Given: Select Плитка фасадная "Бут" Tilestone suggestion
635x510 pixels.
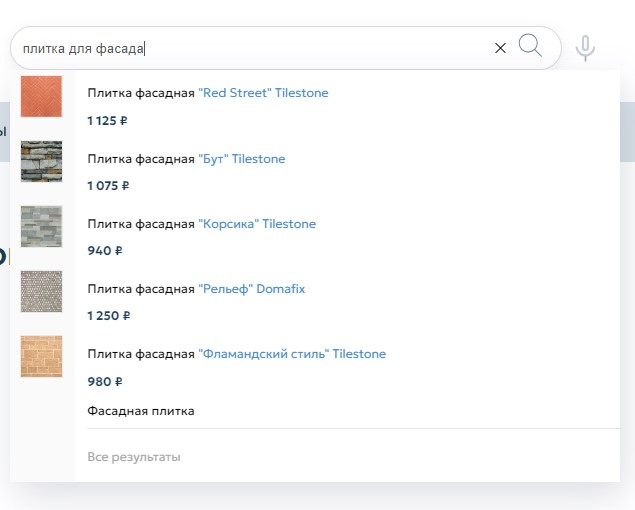Looking at the screenshot, I should [186, 159].
